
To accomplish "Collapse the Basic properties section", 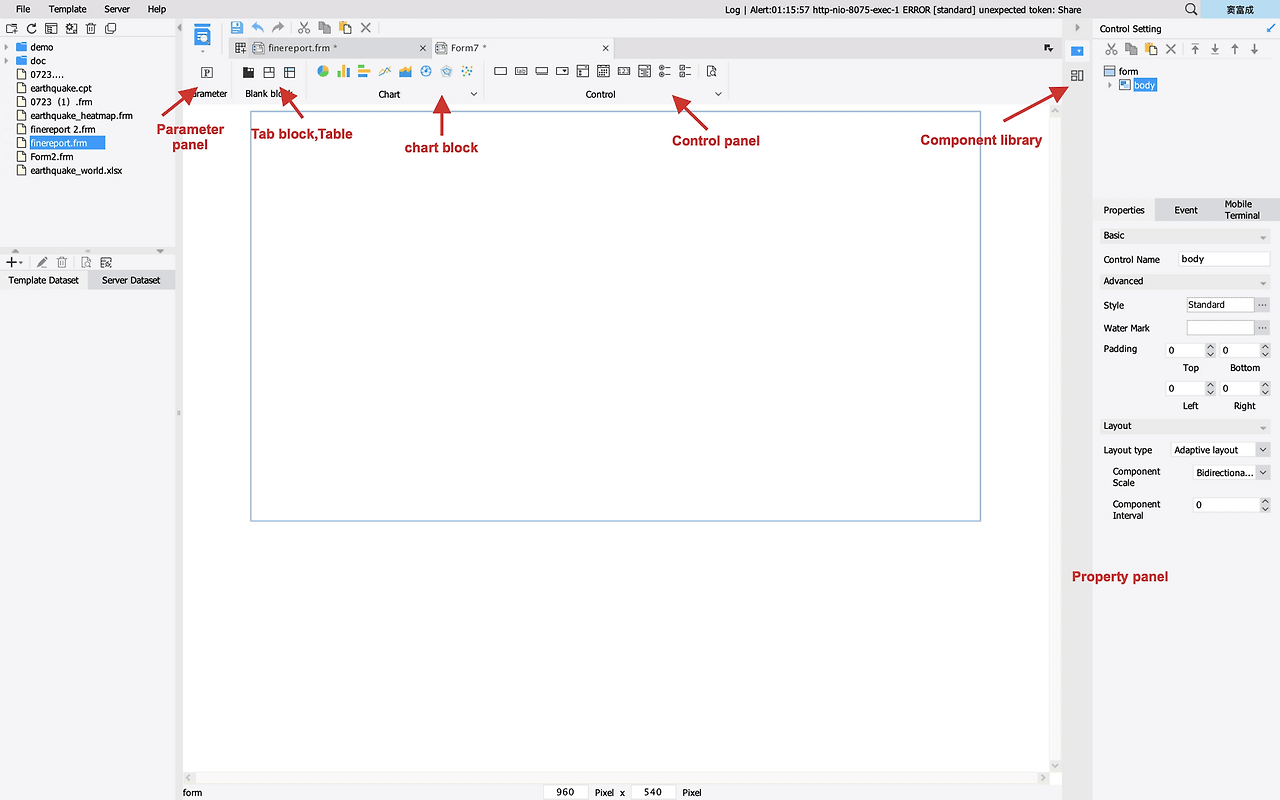I will (1264, 237).
